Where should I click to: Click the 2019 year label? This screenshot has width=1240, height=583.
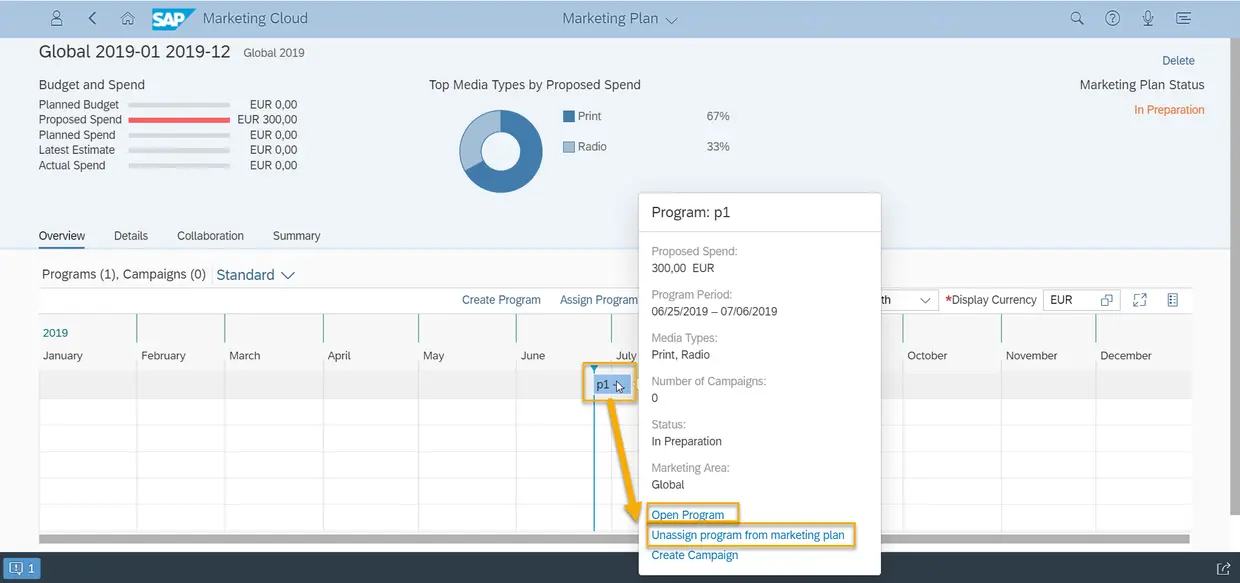55,333
